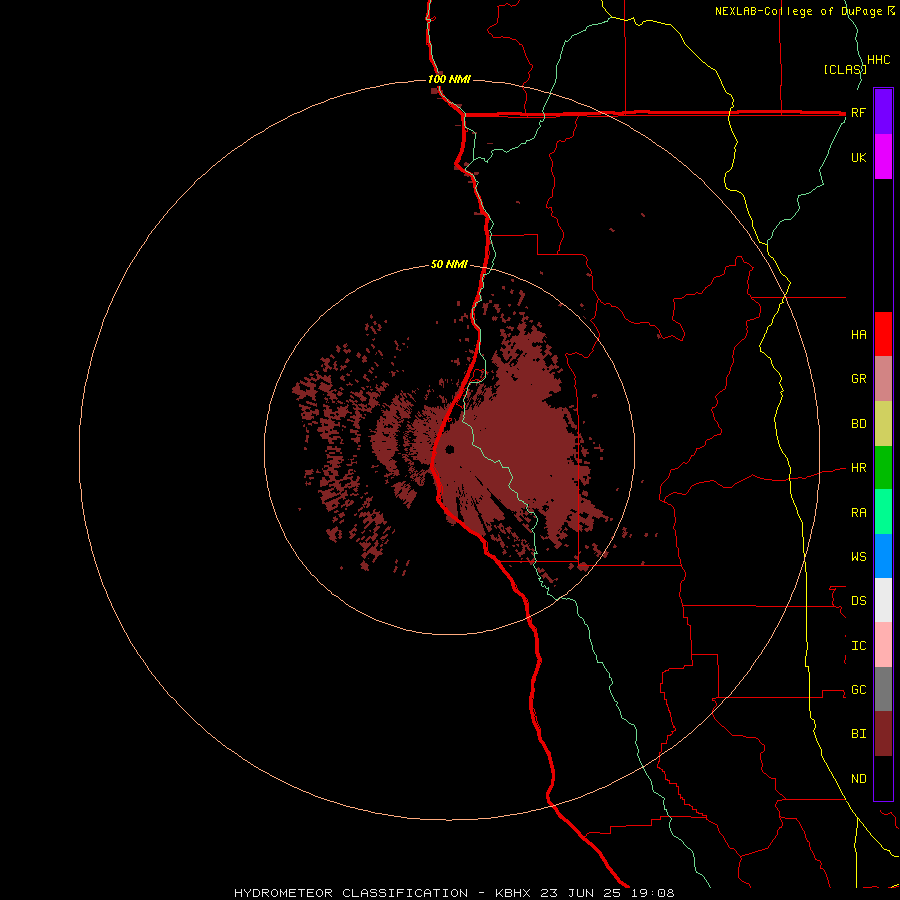Select the GR pink legend swatch
The height and width of the screenshot is (900, 900).
tap(883, 378)
